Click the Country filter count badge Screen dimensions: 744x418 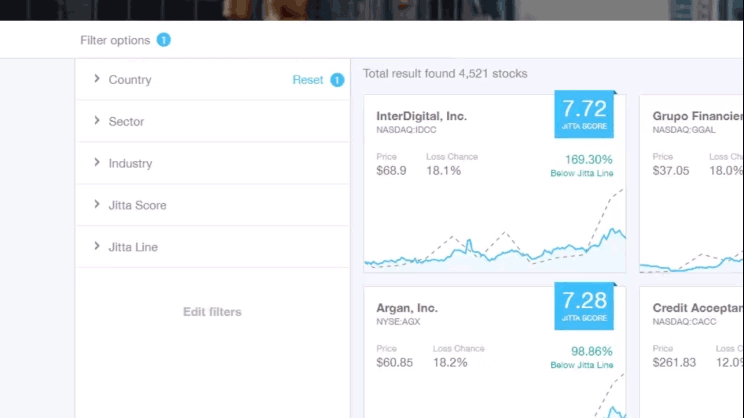coord(337,80)
